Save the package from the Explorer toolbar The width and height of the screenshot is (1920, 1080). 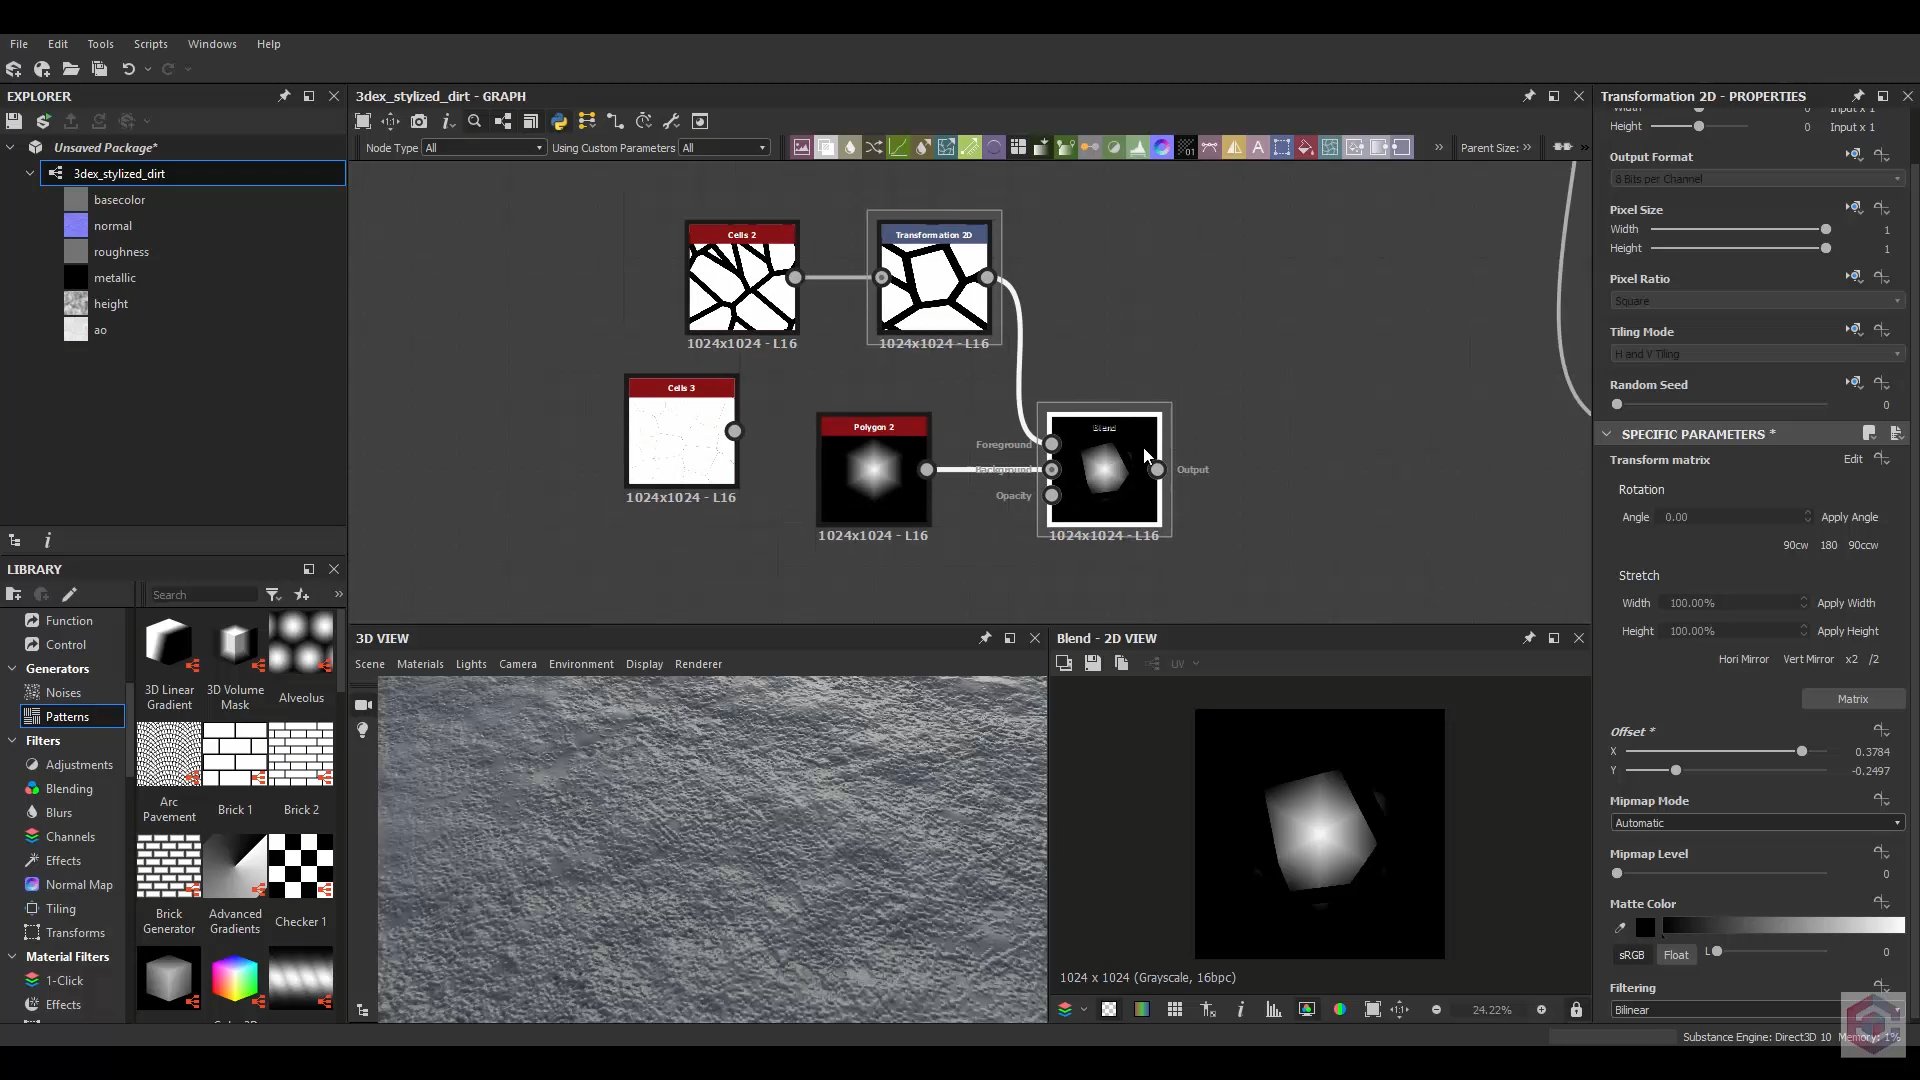(14, 121)
